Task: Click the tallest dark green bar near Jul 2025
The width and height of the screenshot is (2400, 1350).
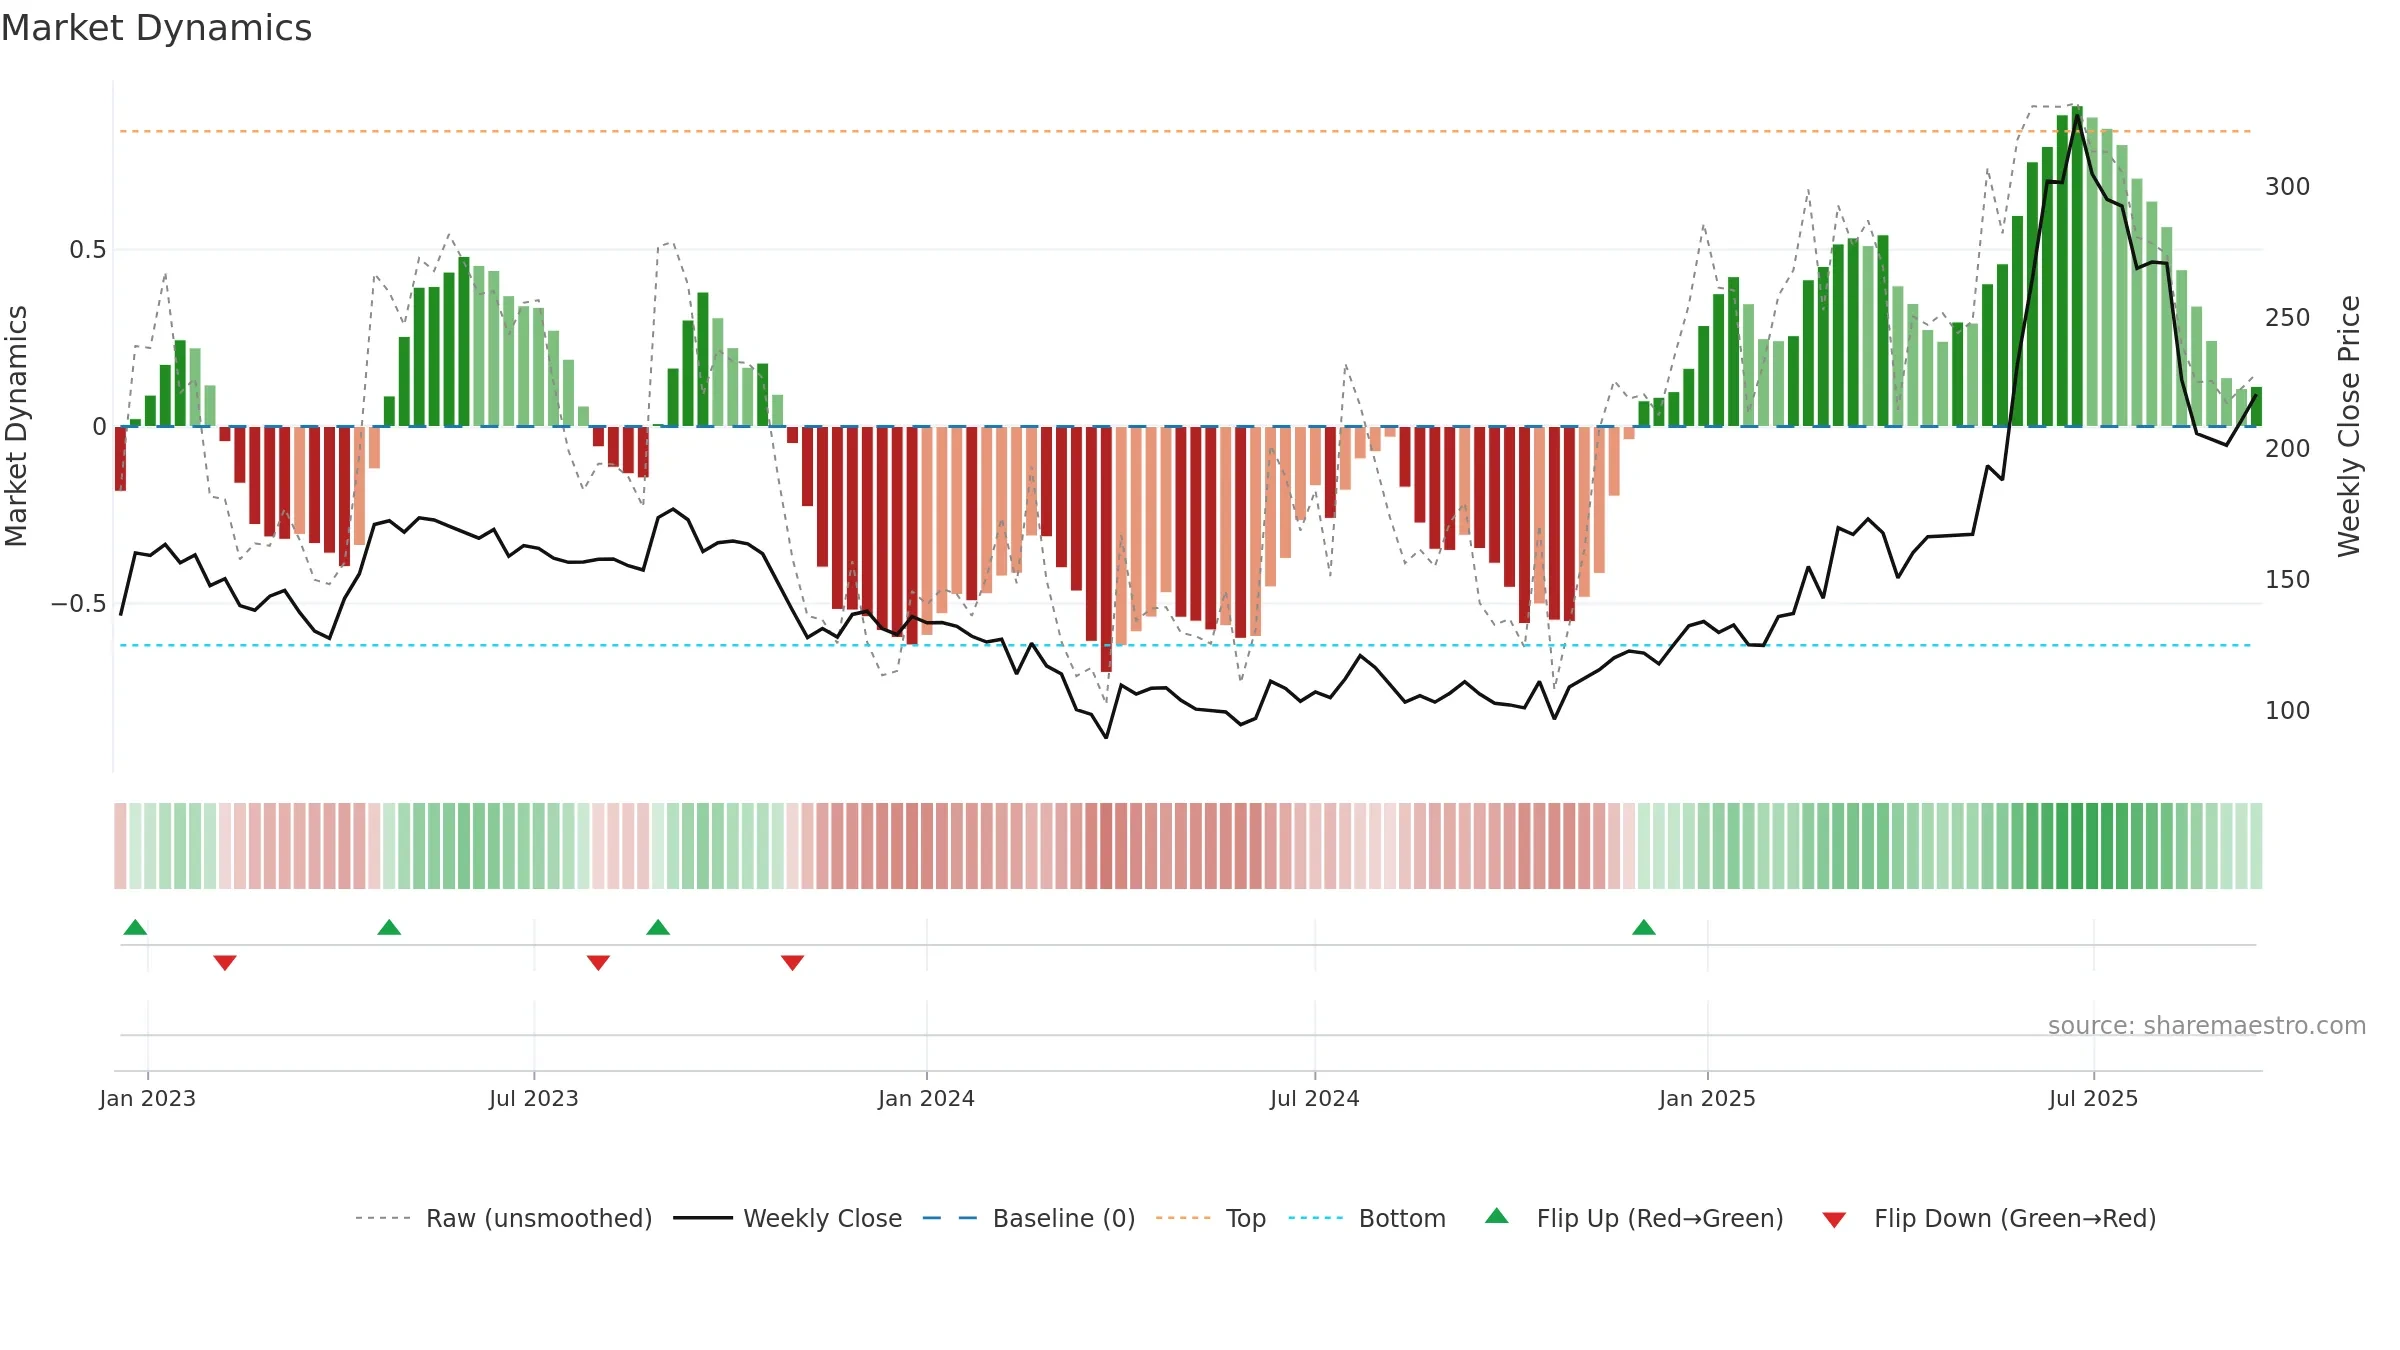Action: [2077, 266]
